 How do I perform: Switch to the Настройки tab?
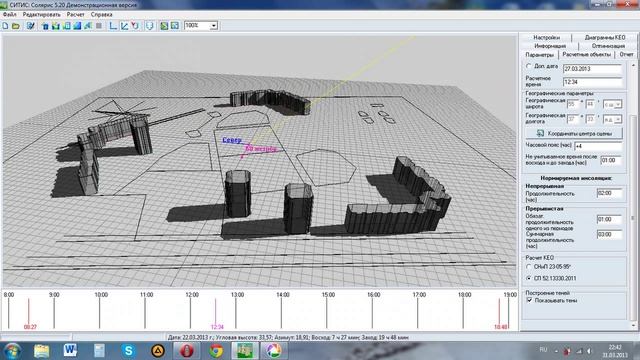(547, 37)
